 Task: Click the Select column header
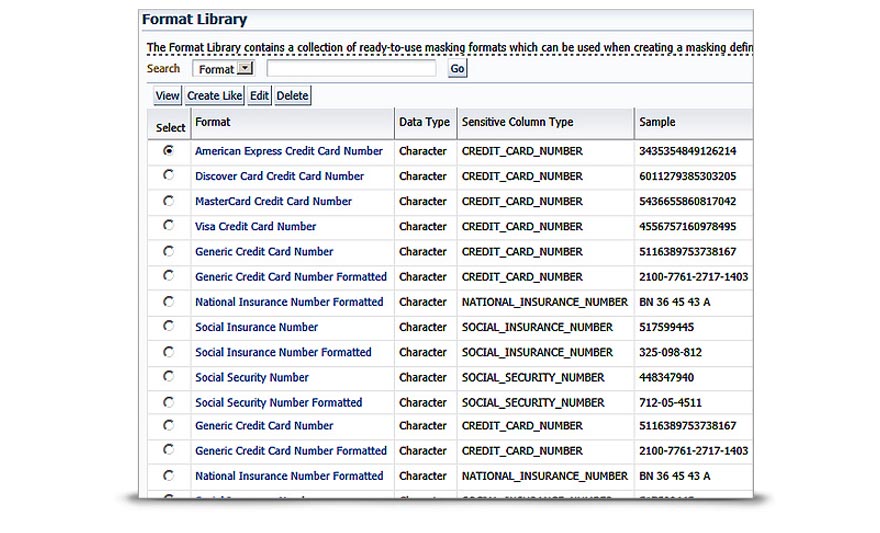(170, 128)
